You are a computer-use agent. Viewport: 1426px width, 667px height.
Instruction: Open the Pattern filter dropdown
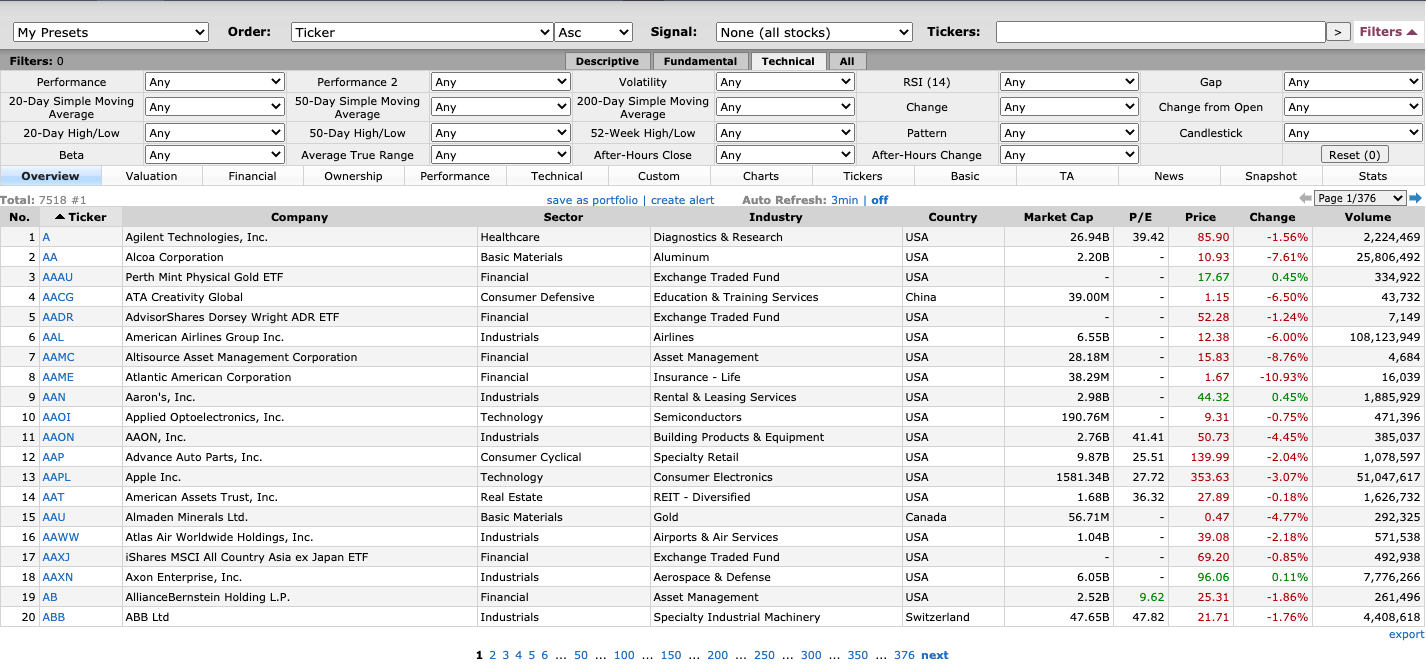click(x=1069, y=133)
